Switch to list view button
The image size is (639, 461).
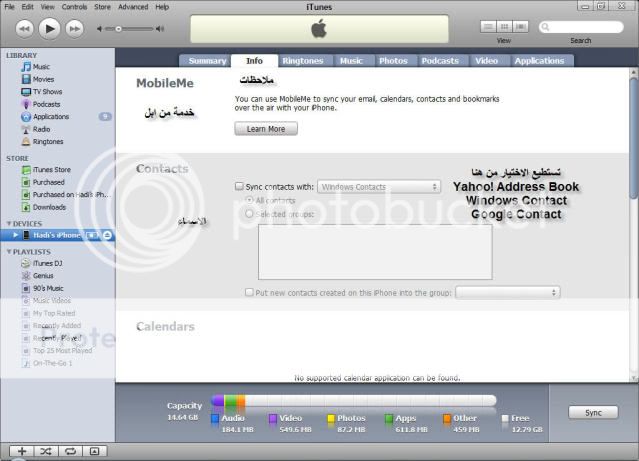488,27
